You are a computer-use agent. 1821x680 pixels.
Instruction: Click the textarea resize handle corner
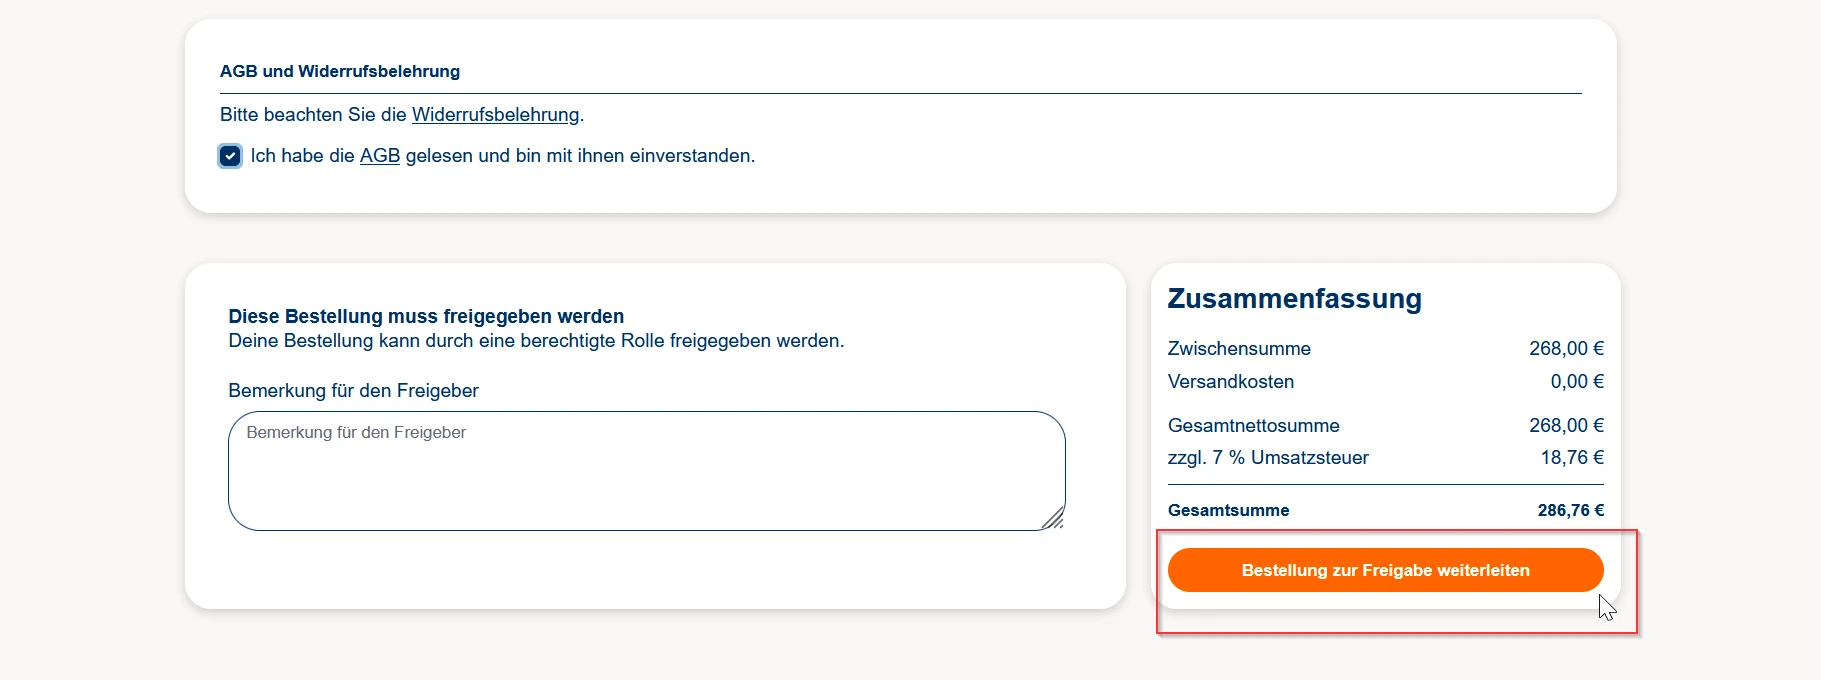point(1053,518)
